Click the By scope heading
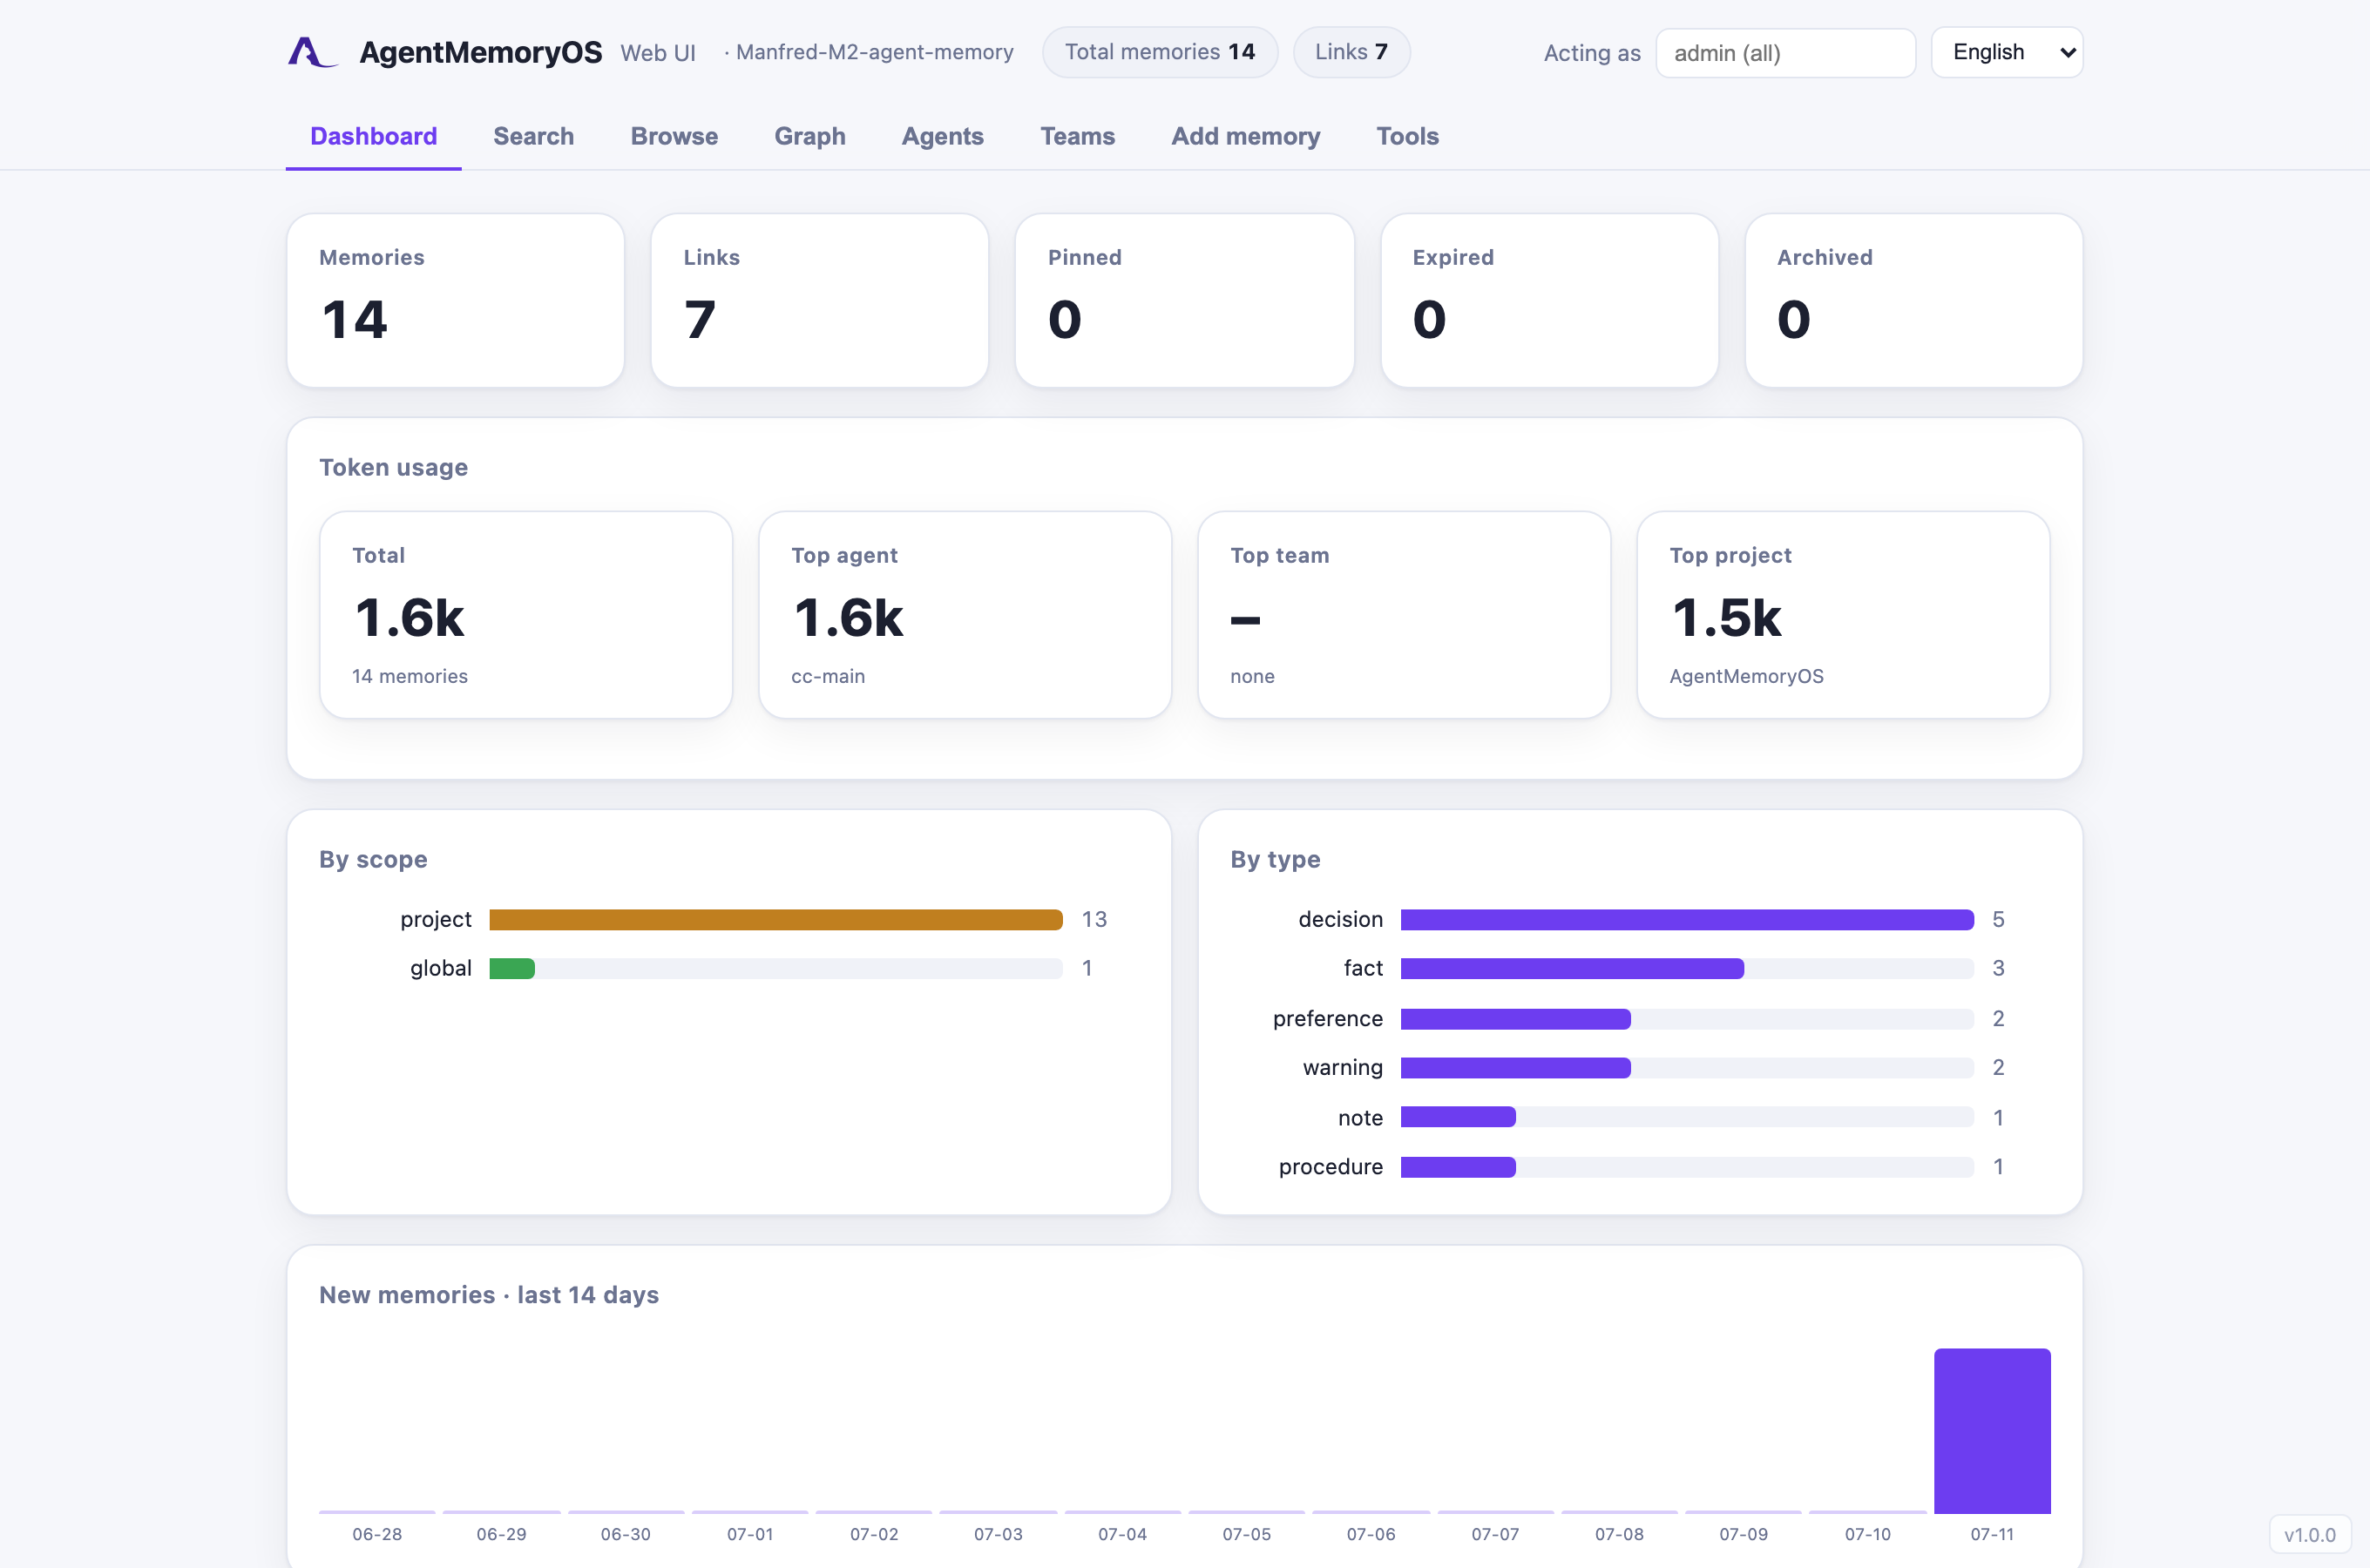2370x1568 pixels. (373, 859)
